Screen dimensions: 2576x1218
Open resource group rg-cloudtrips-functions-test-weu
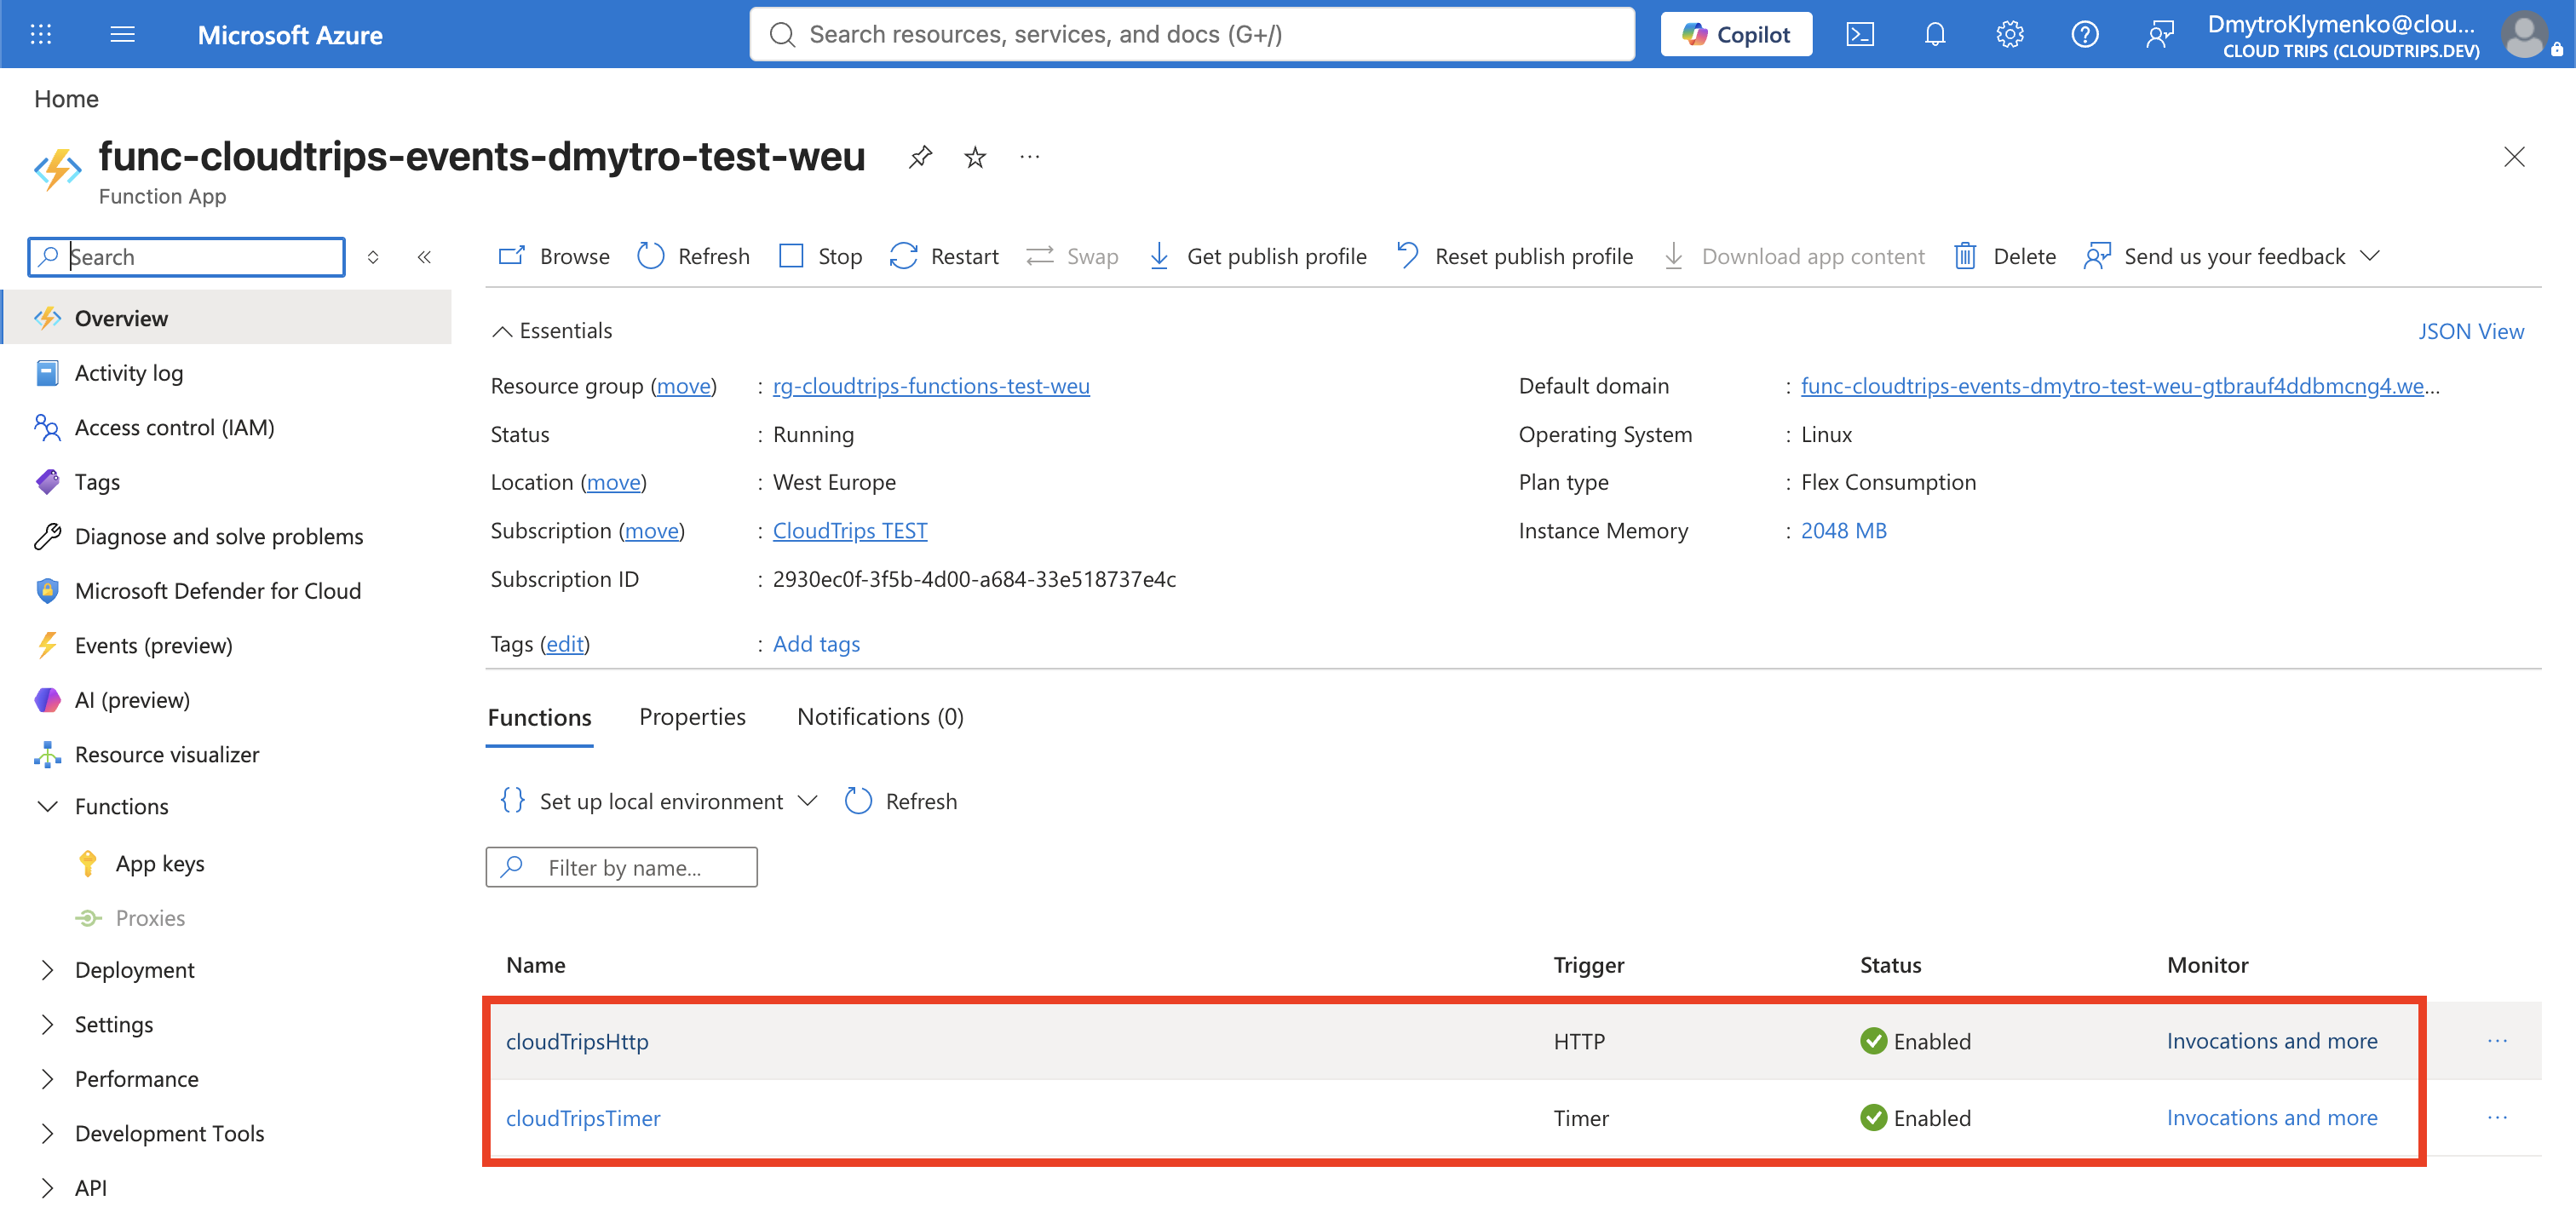(931, 385)
